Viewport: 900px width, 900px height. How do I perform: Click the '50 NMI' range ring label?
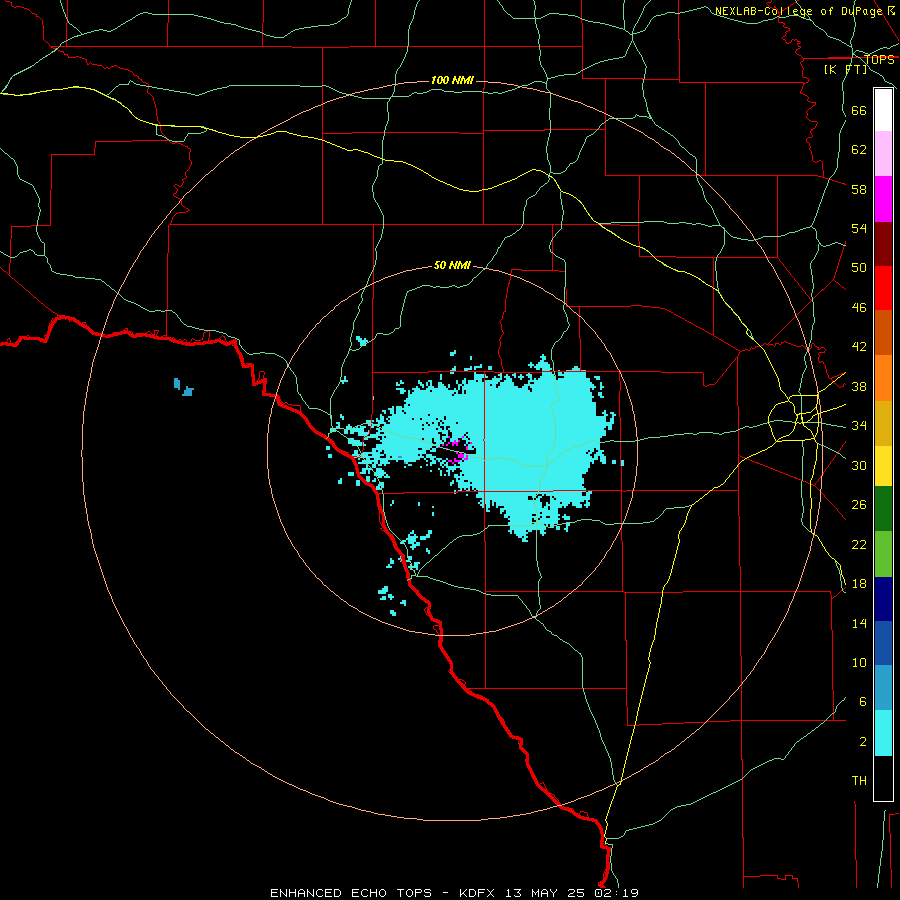coord(452,265)
